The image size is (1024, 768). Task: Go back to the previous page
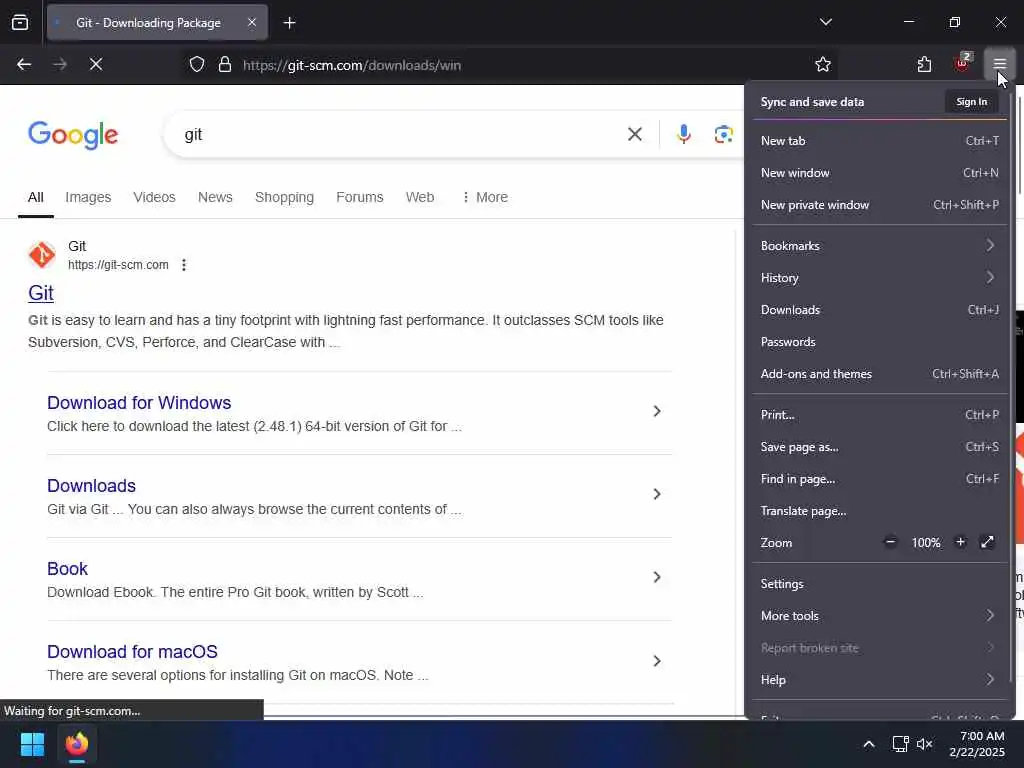pos(24,64)
